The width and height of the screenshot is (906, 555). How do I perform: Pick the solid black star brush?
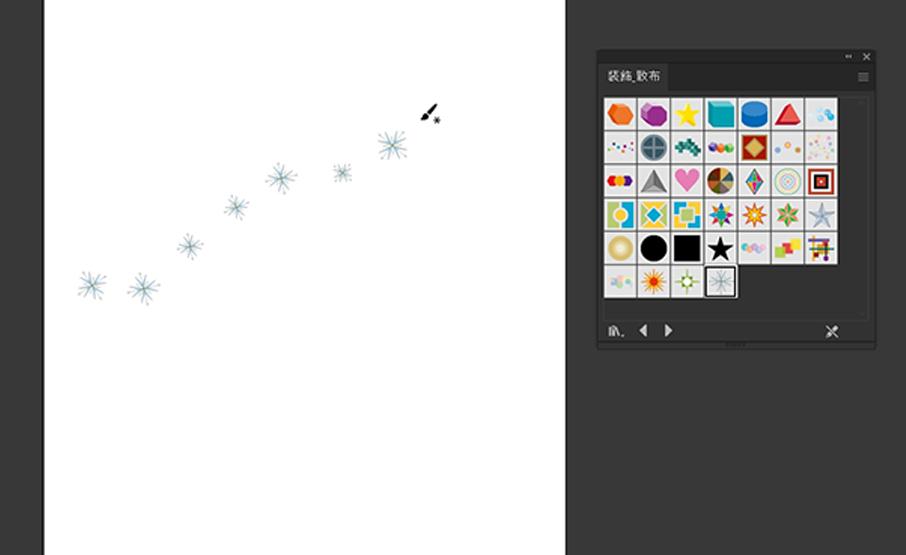click(x=721, y=248)
